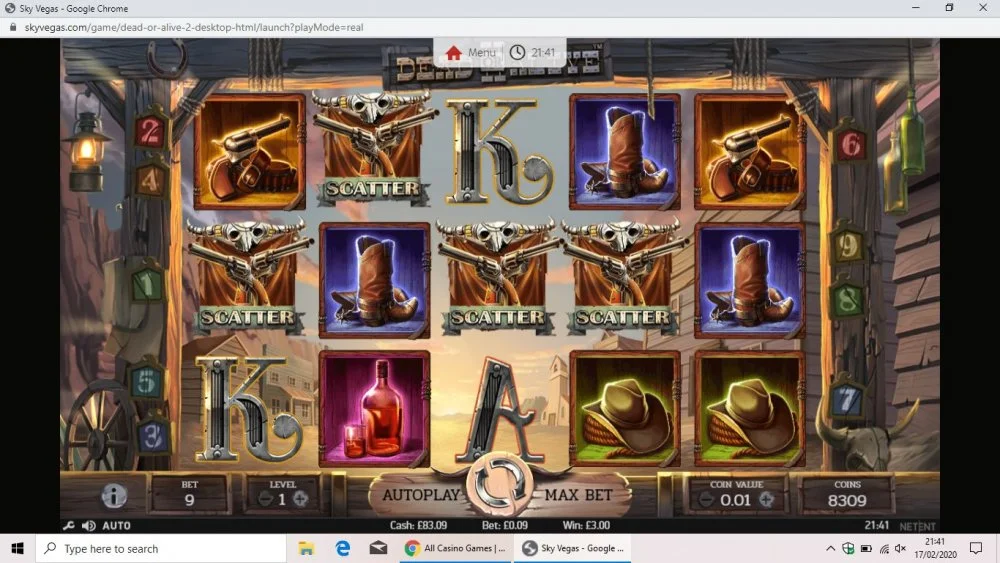This screenshot has height=563, width=1000.
Task: Select payline 4 marker
Action: (x=150, y=181)
